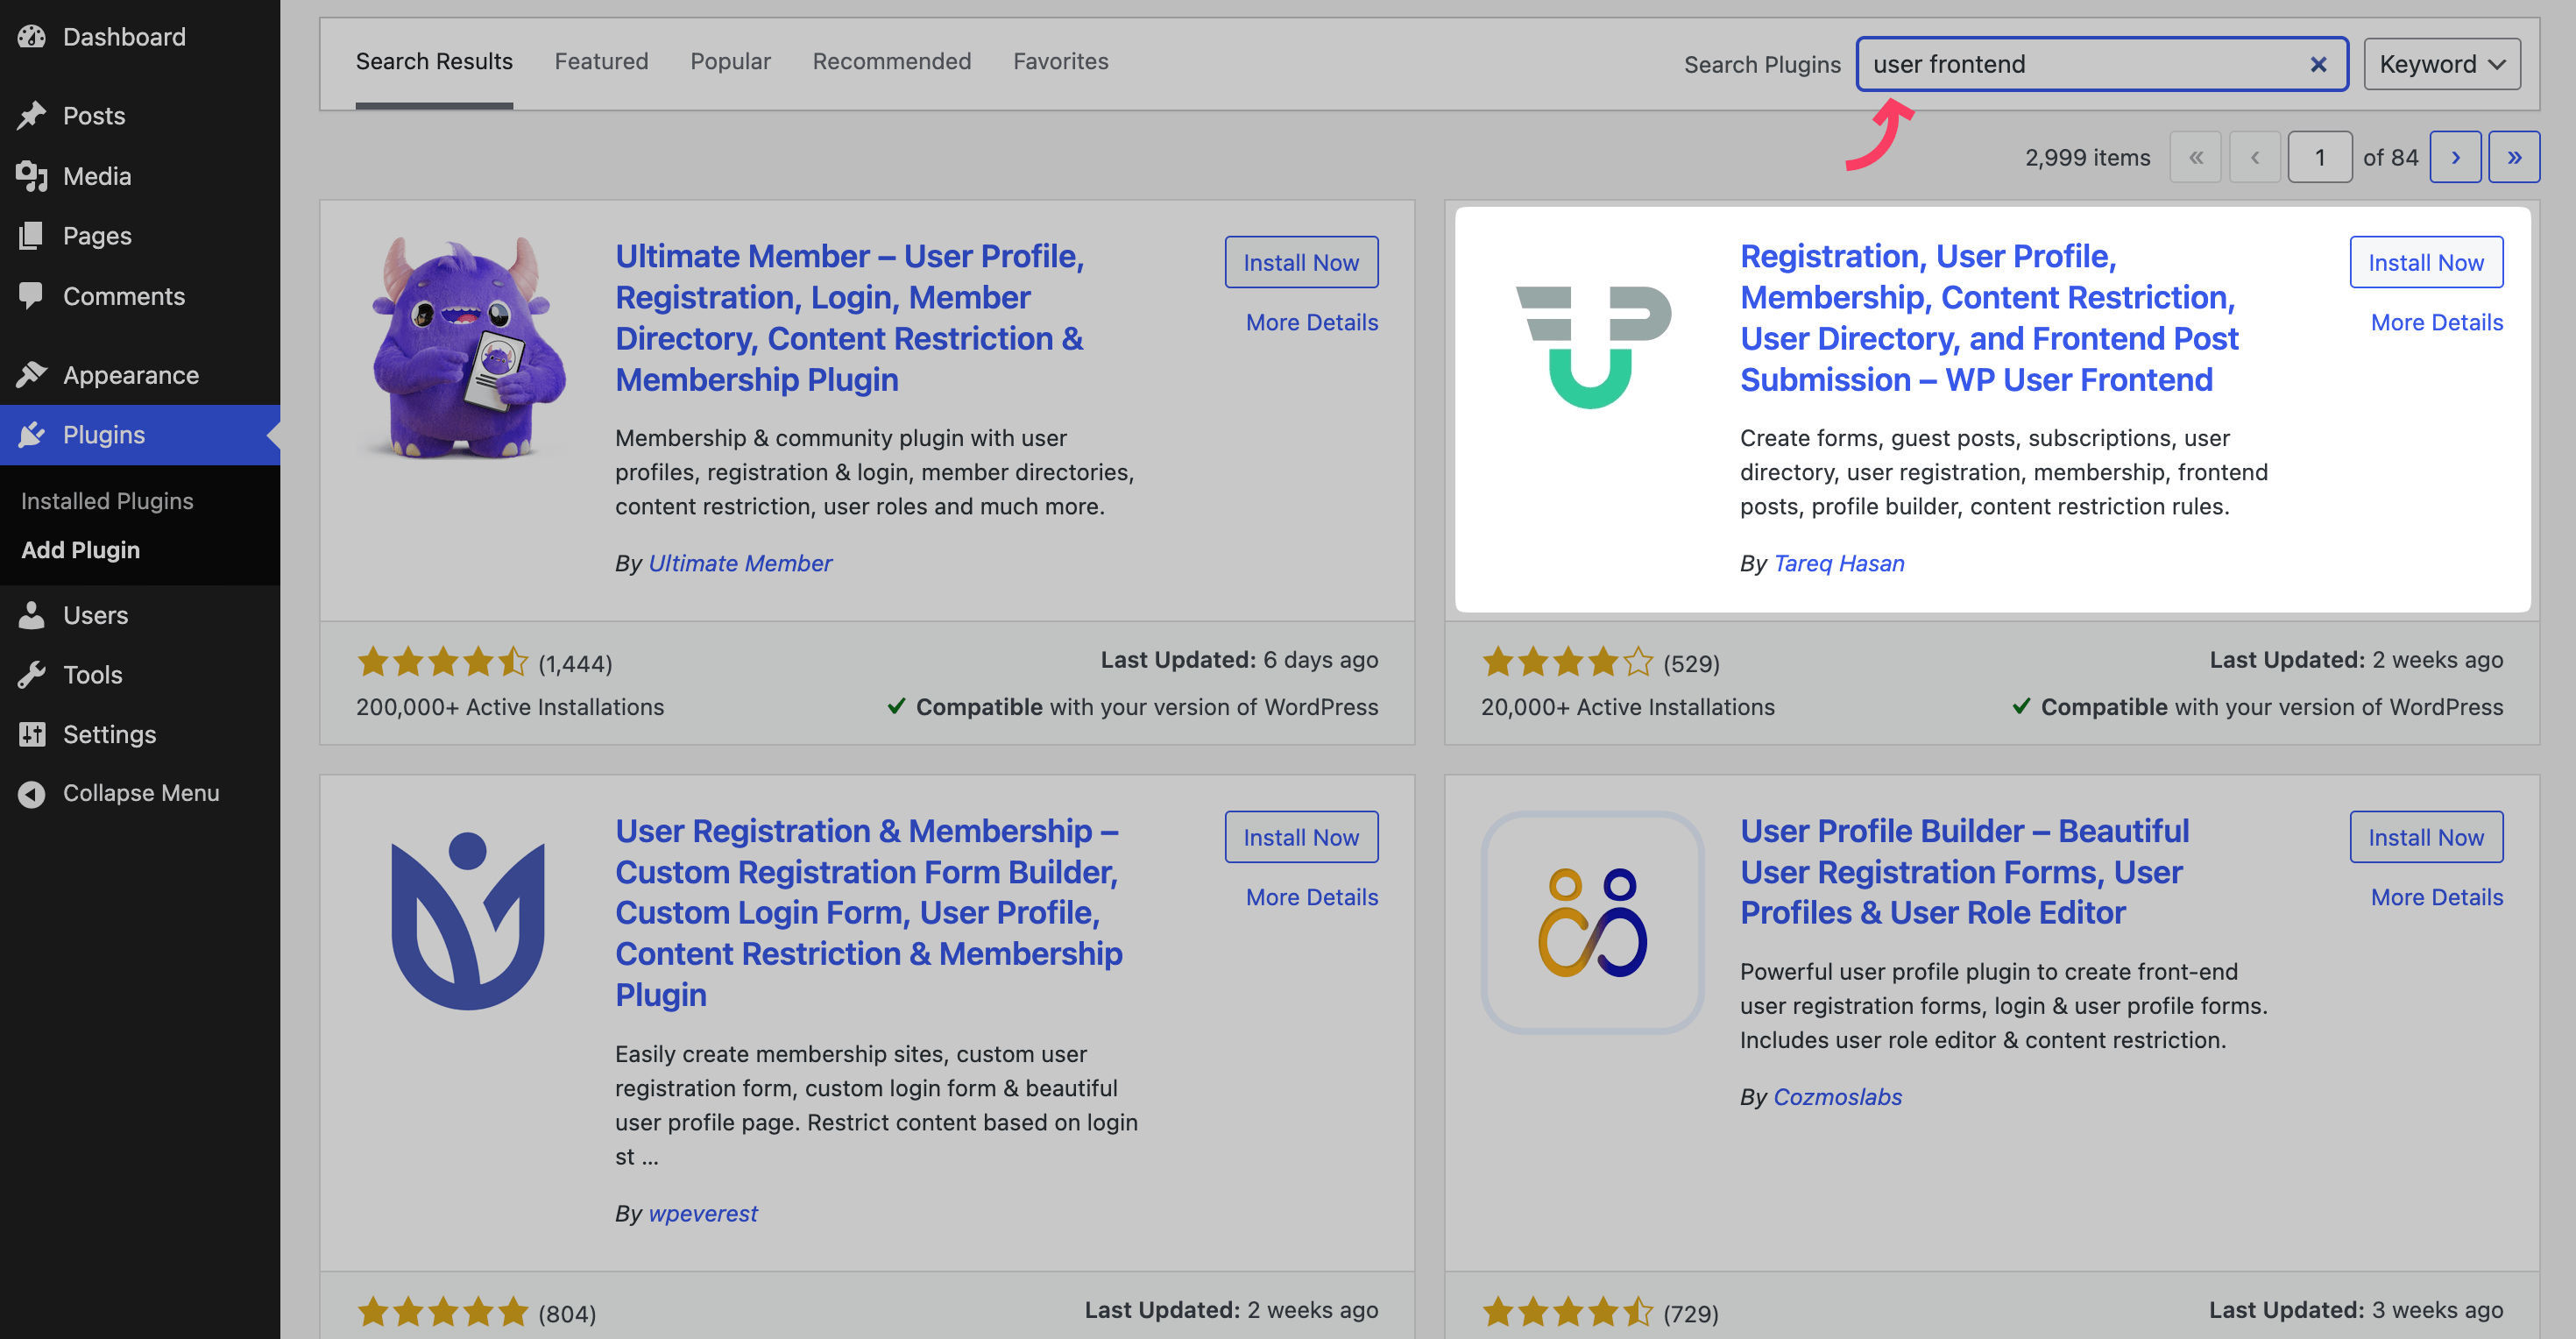Clear the search field with X icon
The height and width of the screenshot is (1339, 2576).
[2318, 64]
